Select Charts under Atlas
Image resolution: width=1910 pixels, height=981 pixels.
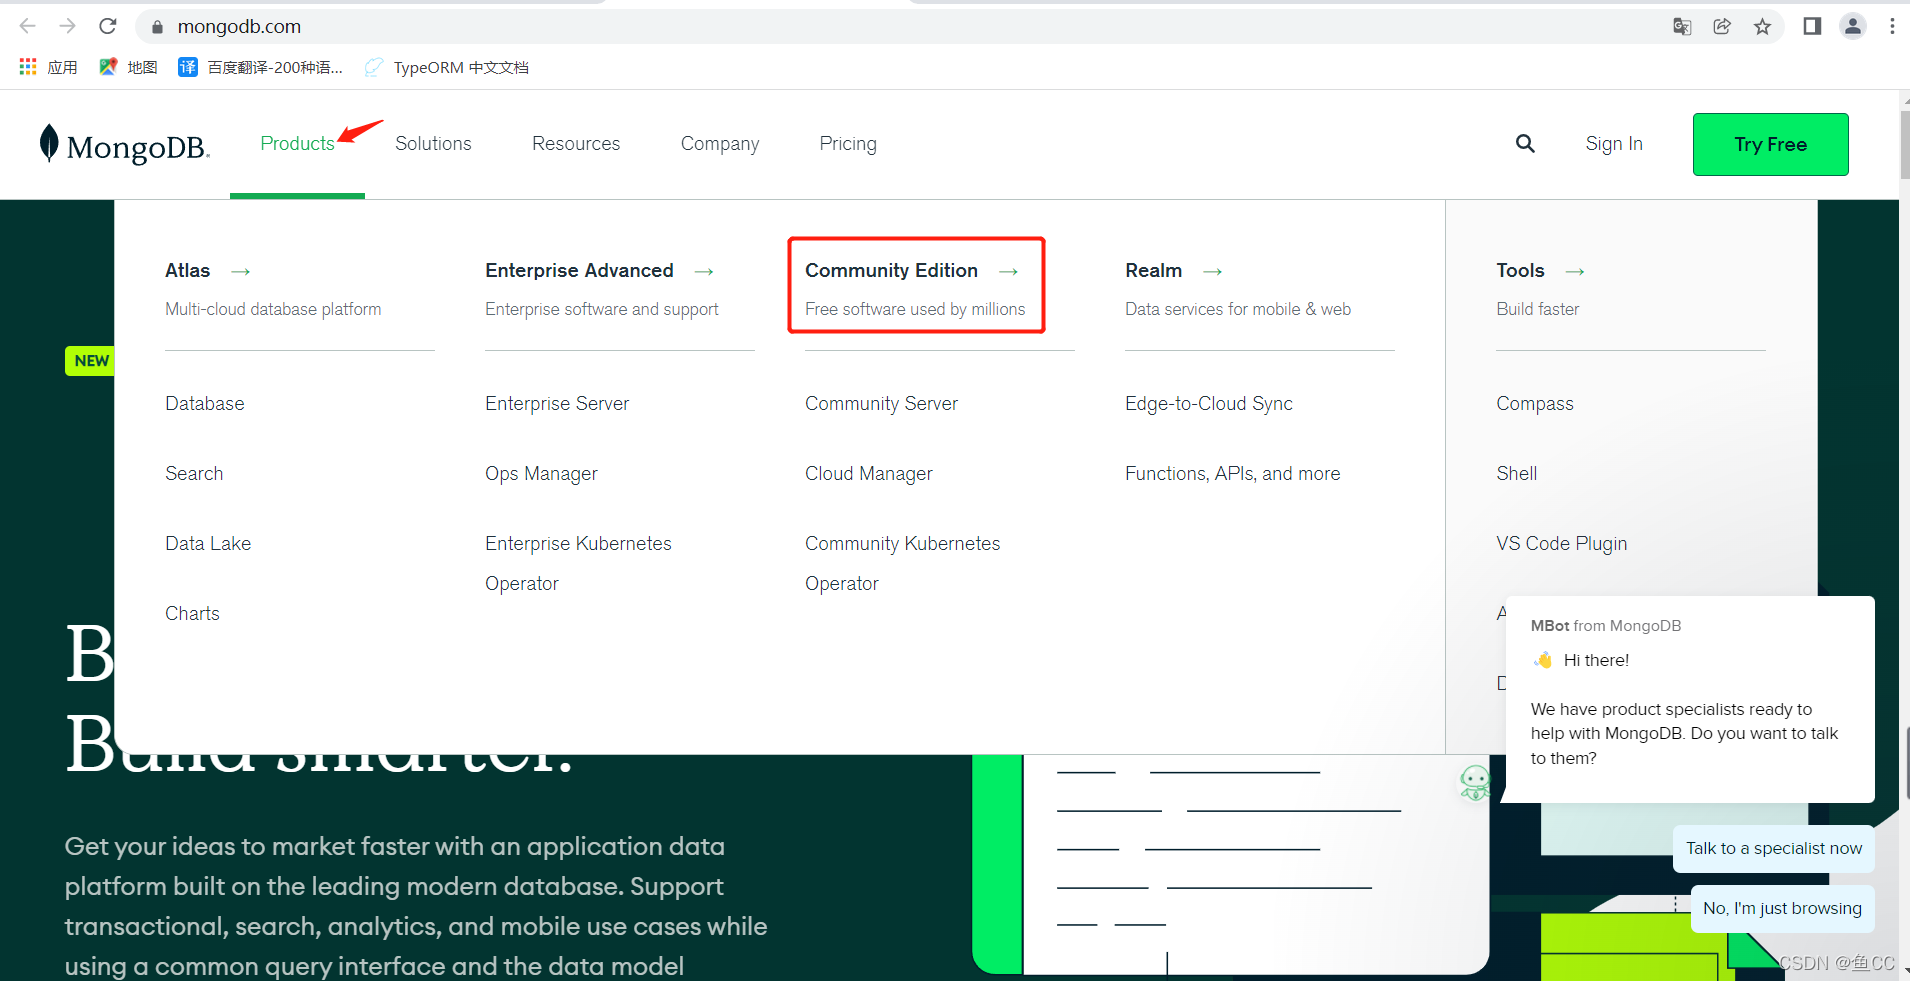coord(192,614)
